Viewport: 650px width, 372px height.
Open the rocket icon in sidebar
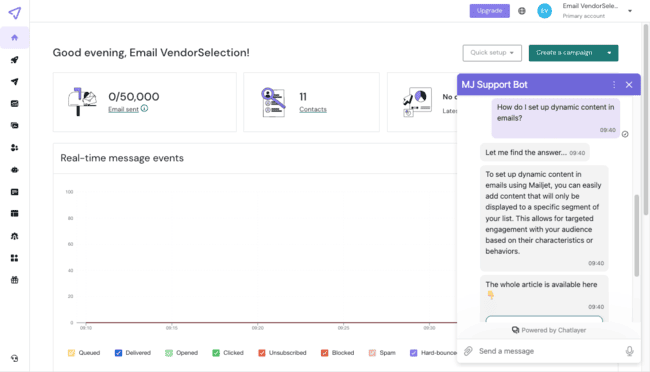point(15,60)
